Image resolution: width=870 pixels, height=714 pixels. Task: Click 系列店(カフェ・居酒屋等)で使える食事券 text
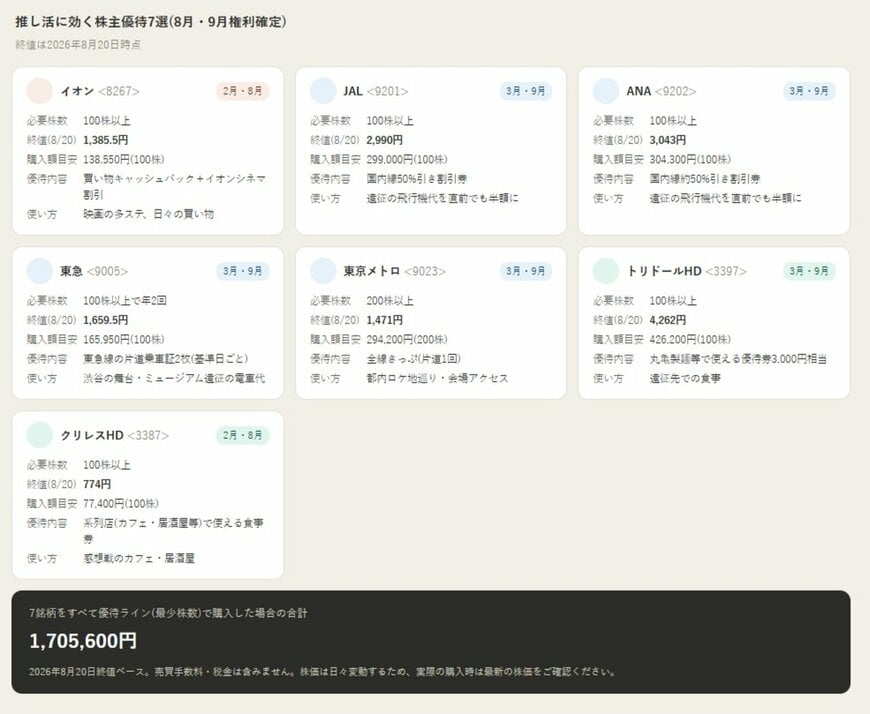pyautogui.click(x=174, y=531)
